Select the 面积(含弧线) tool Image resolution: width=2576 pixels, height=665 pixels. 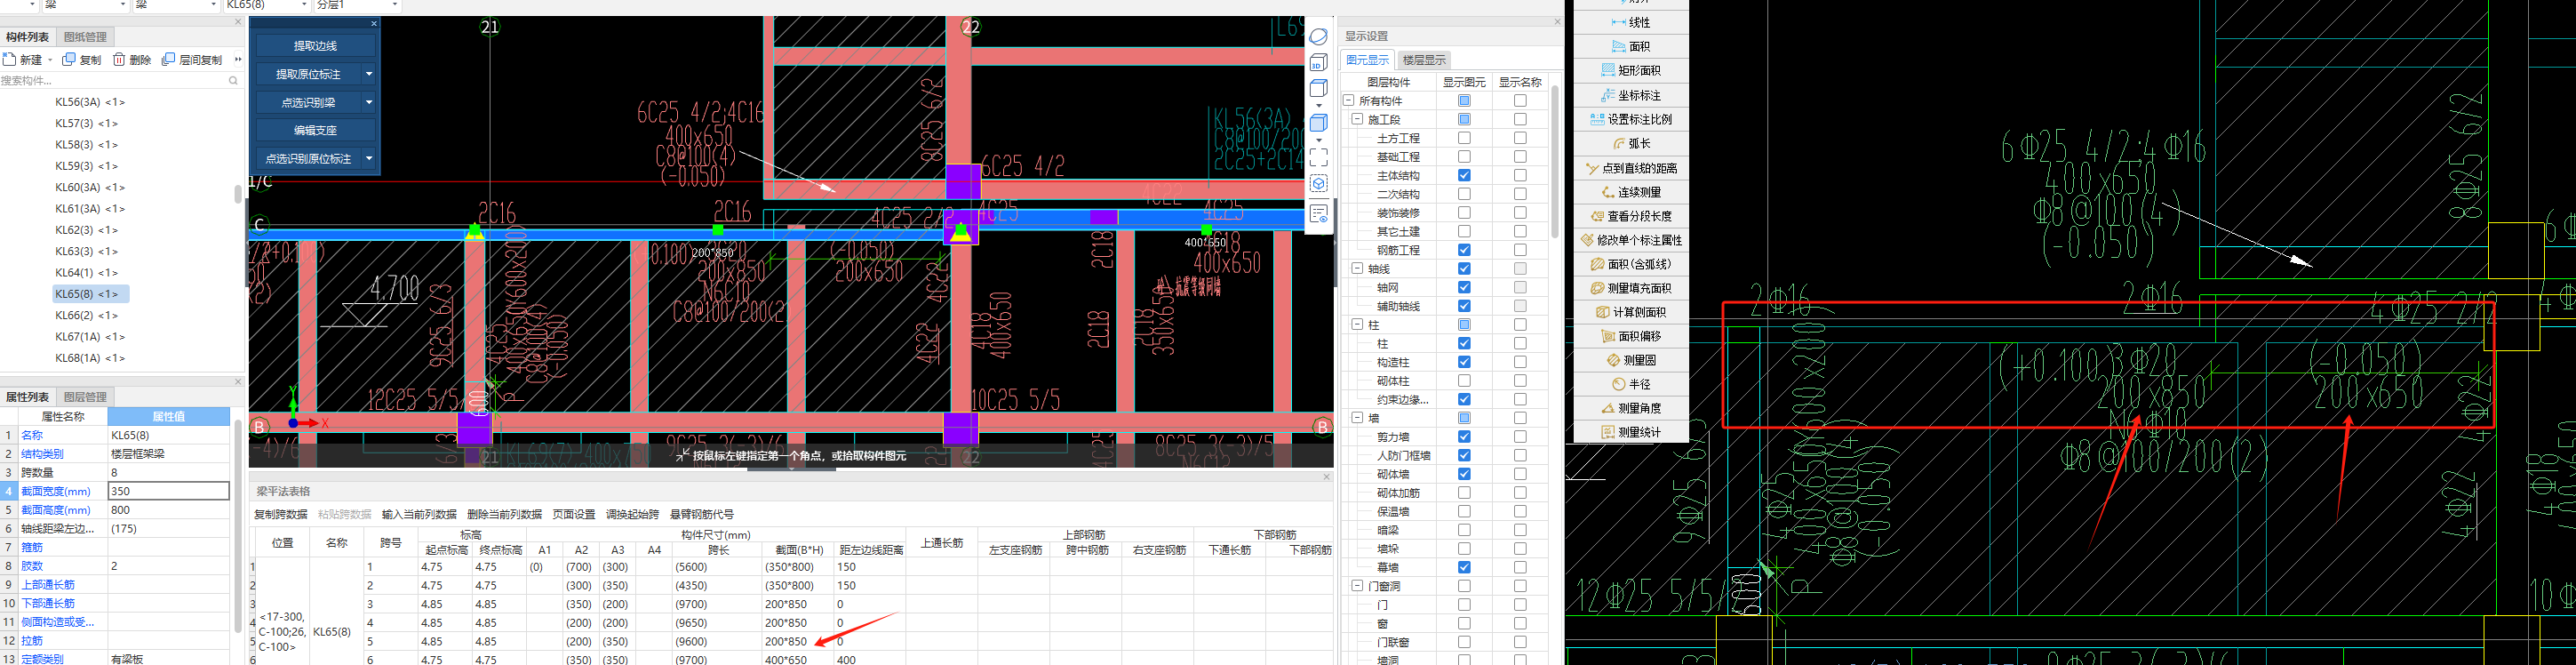pyautogui.click(x=1631, y=264)
